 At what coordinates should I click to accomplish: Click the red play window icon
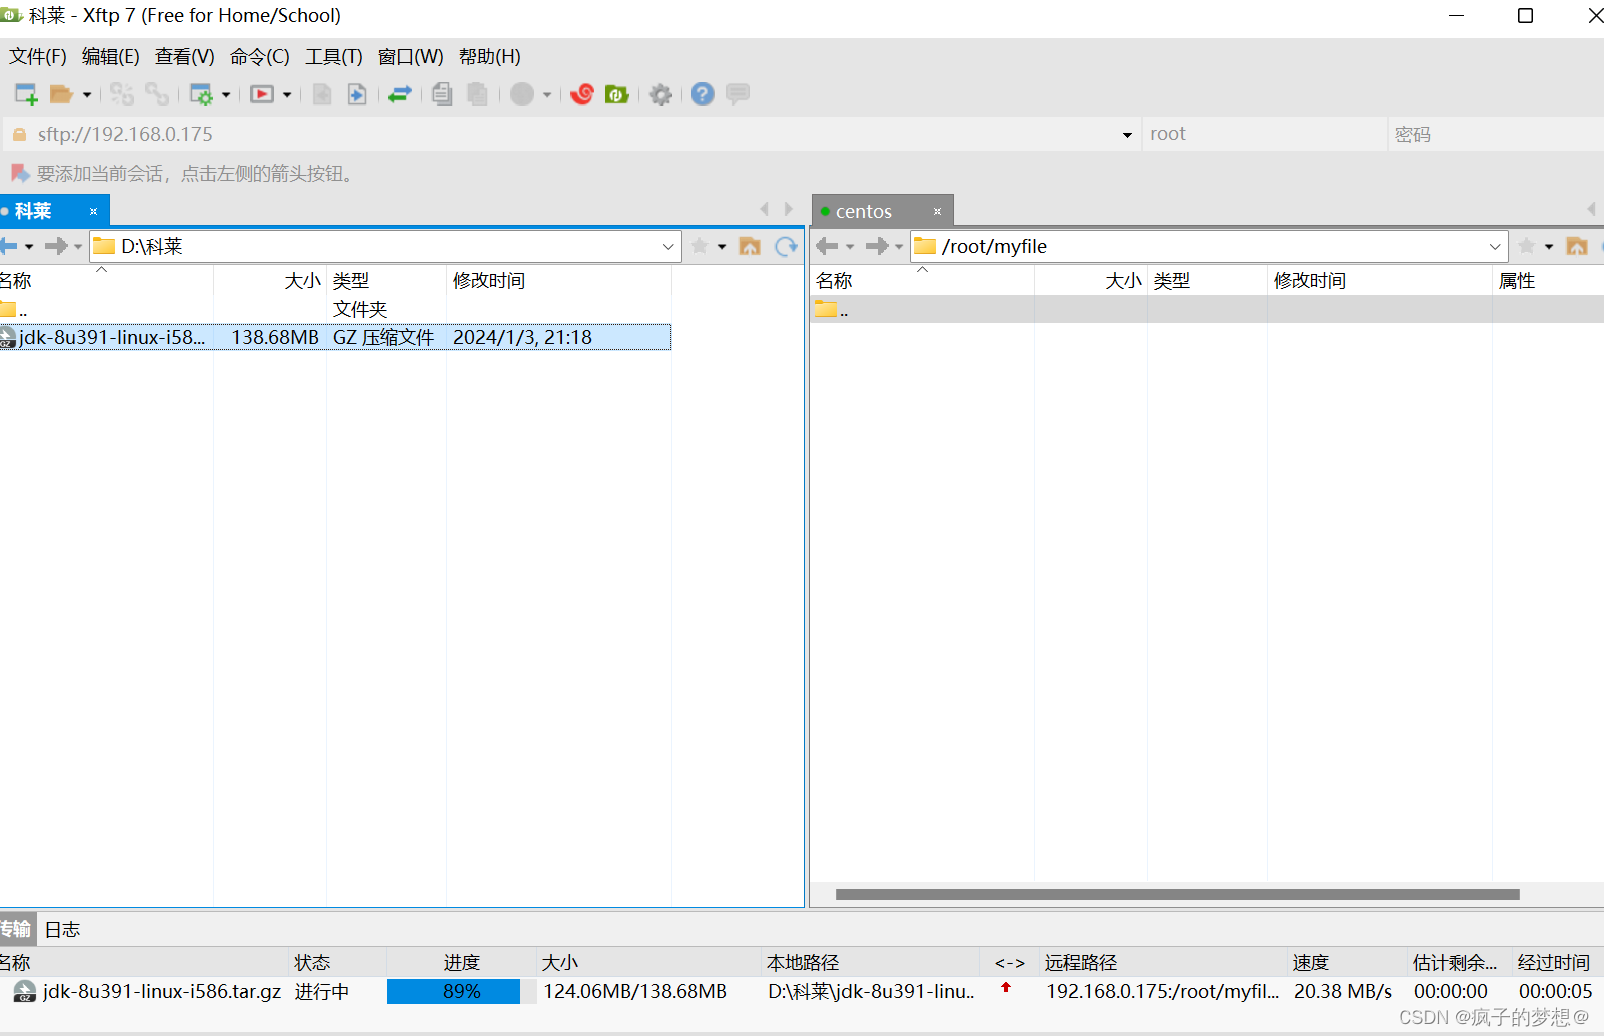tap(262, 94)
